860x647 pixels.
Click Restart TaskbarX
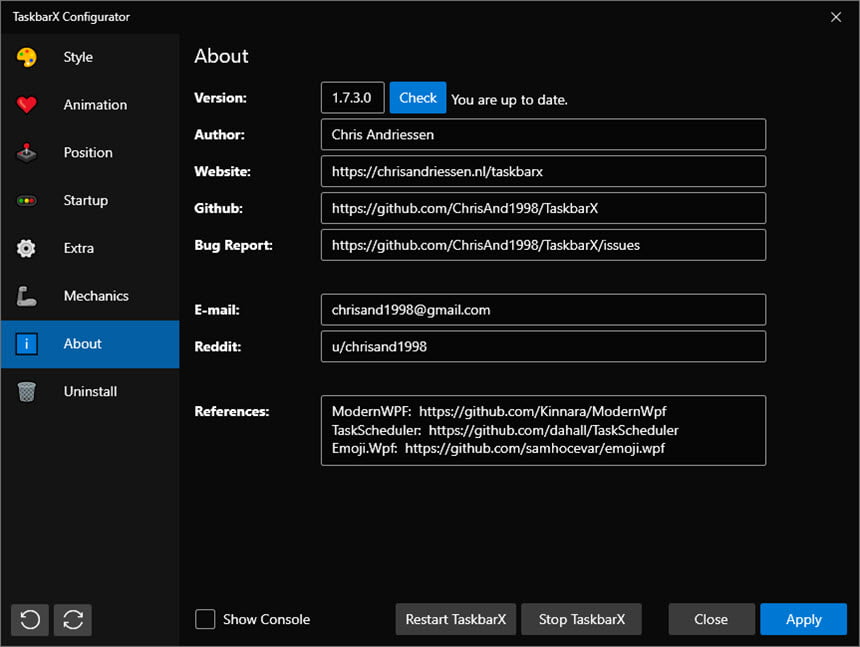click(456, 619)
